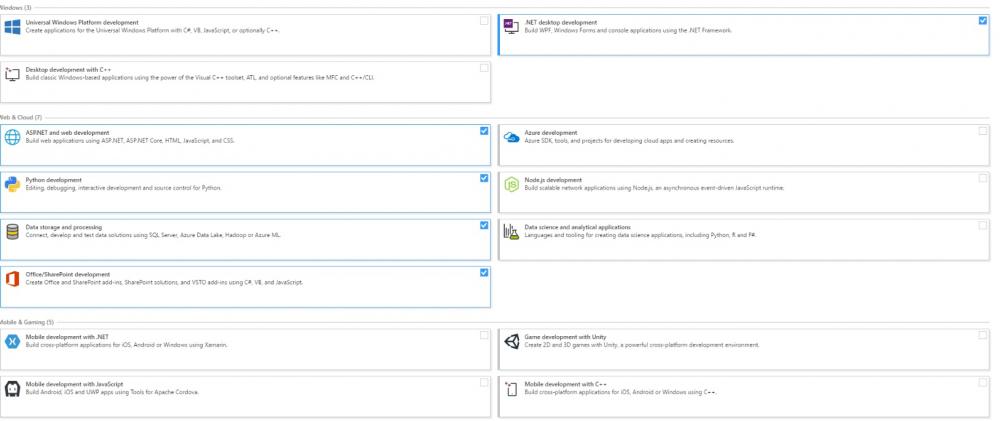
Task: Tick the Node.js development checkbox
Action: pos(982,178)
